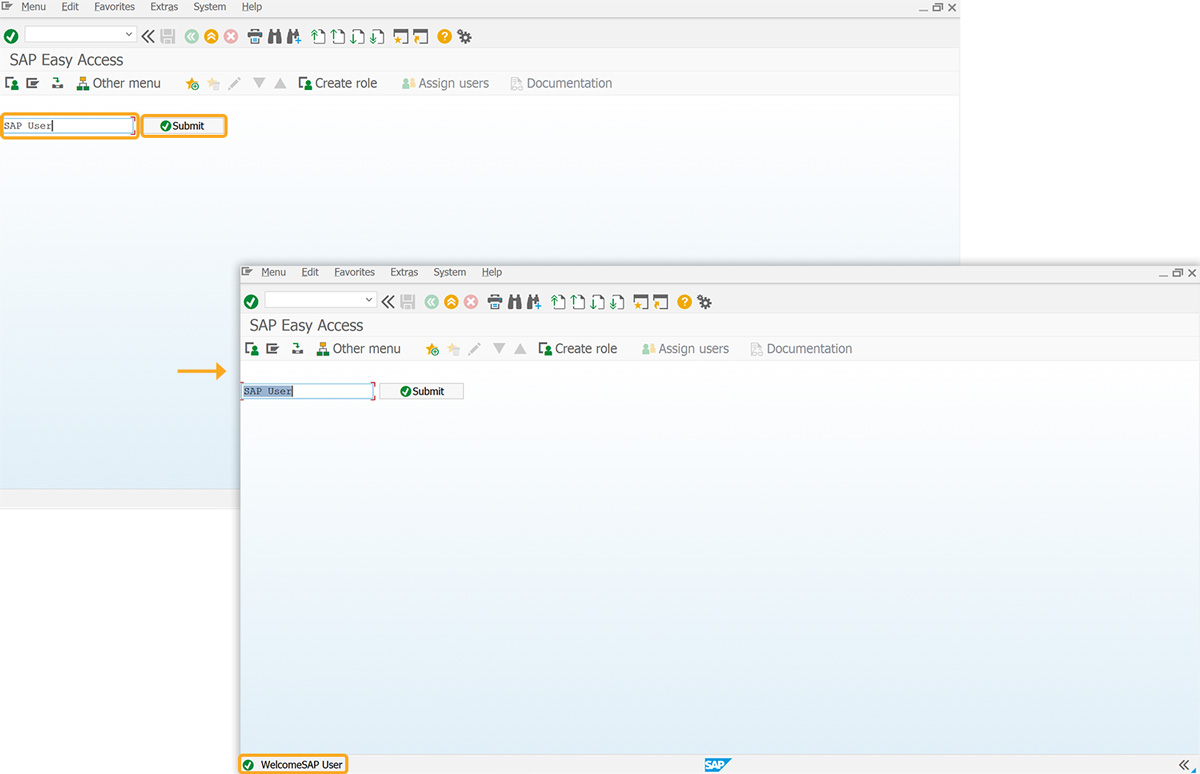Click Submit button in back window
The height and width of the screenshot is (774, 1200).
(x=182, y=126)
